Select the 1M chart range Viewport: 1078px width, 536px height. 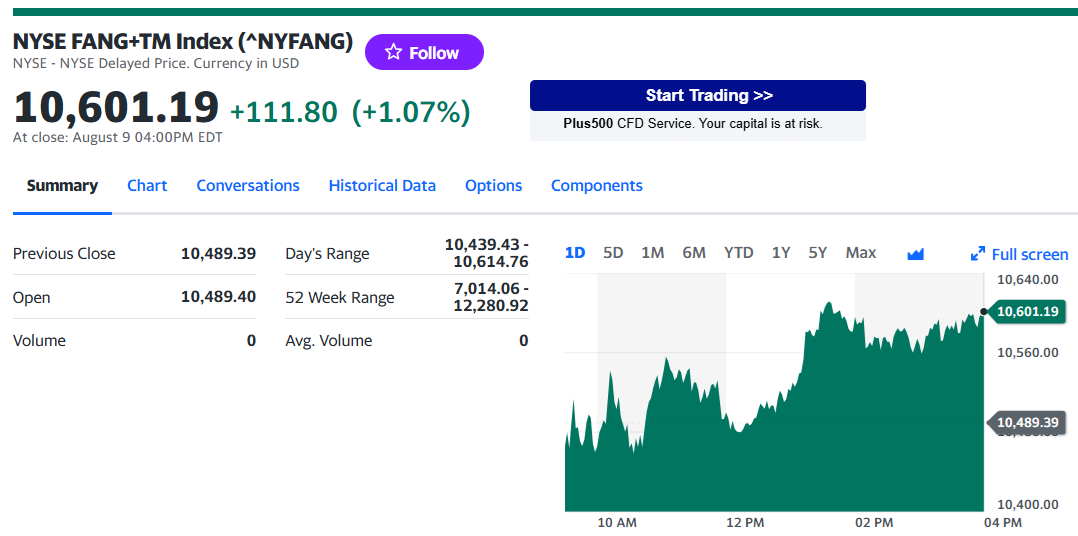652,253
